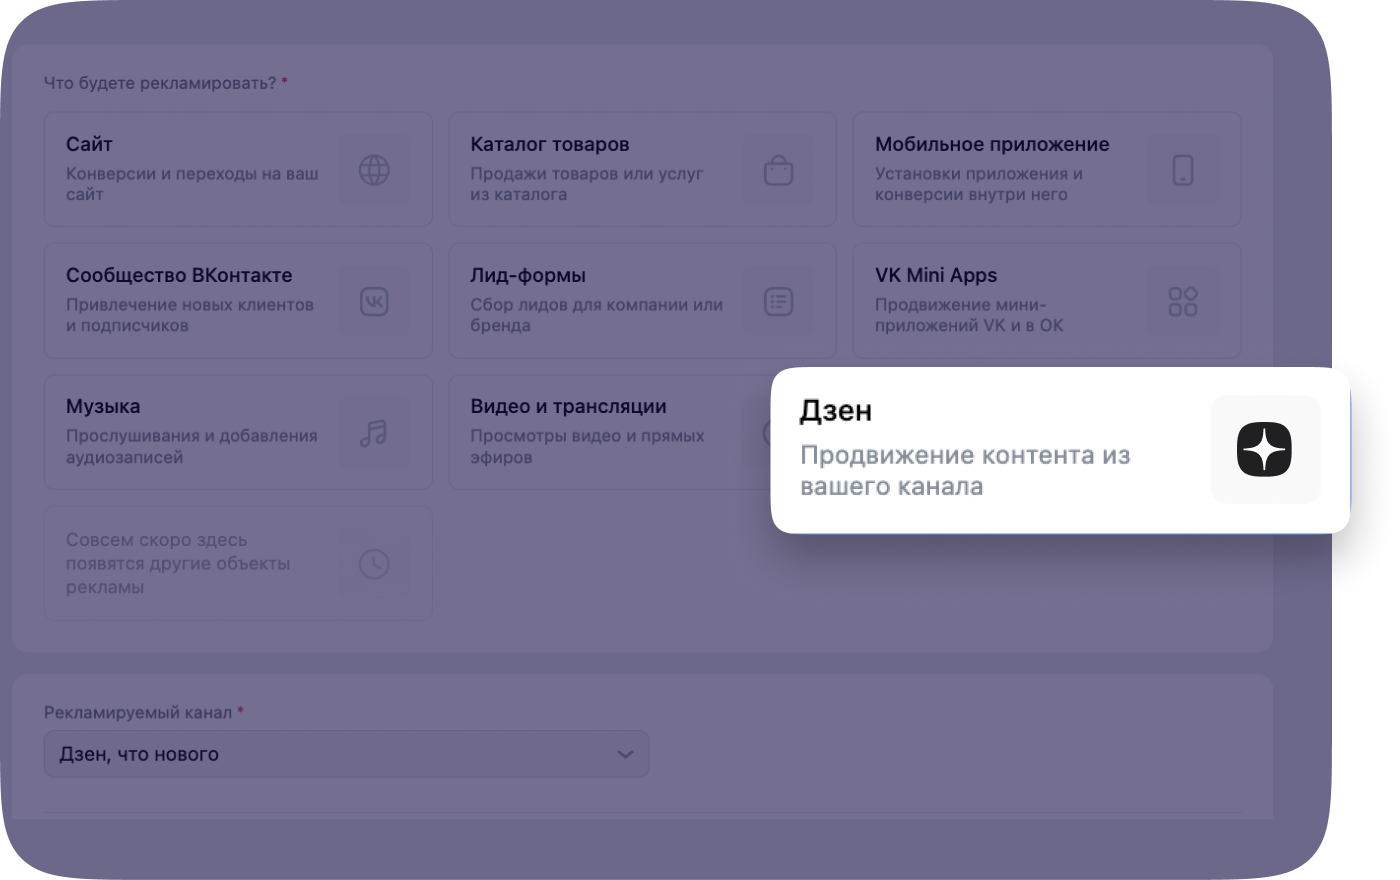This screenshot has height=880, width=1400.
Task: Click 'Просмотры видео и прямых эфиров' text
Action: pos(587,447)
